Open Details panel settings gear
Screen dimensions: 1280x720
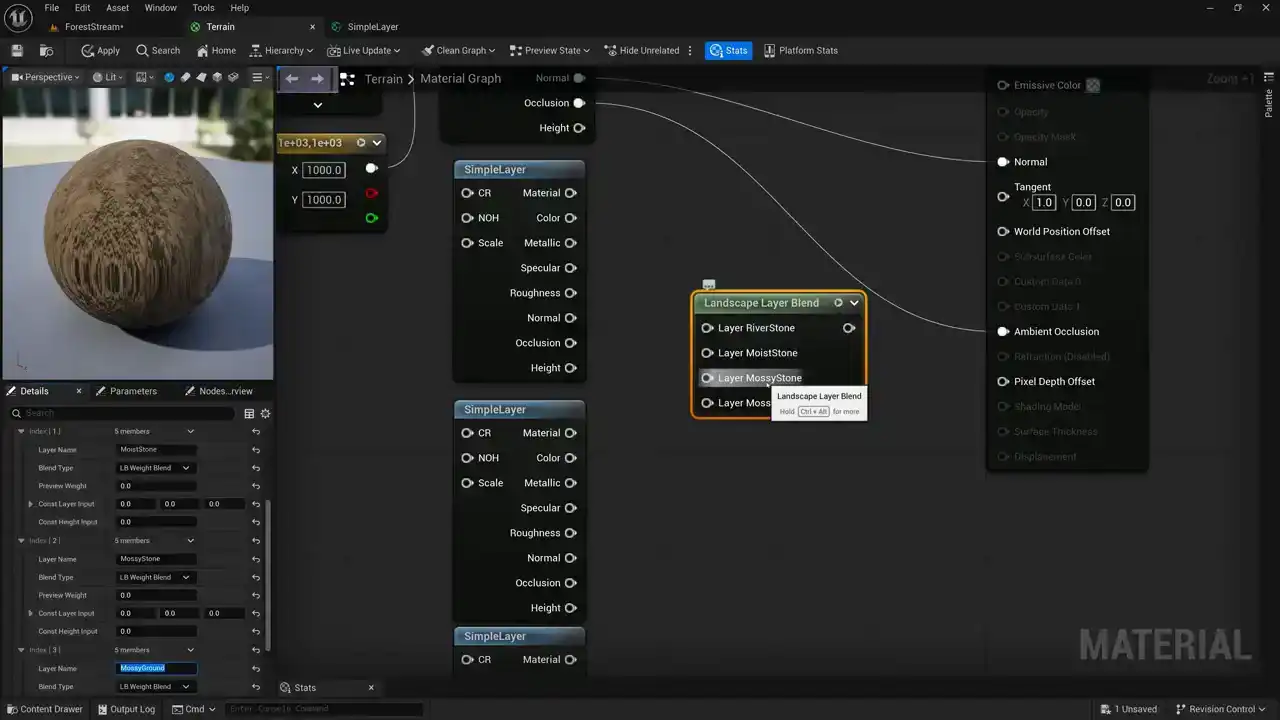point(265,413)
